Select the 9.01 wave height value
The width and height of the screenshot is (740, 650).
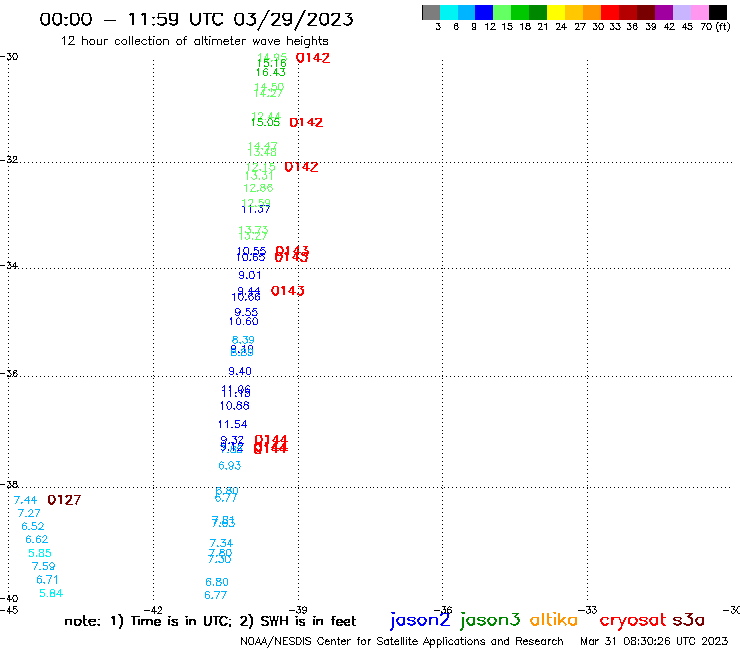[250, 275]
